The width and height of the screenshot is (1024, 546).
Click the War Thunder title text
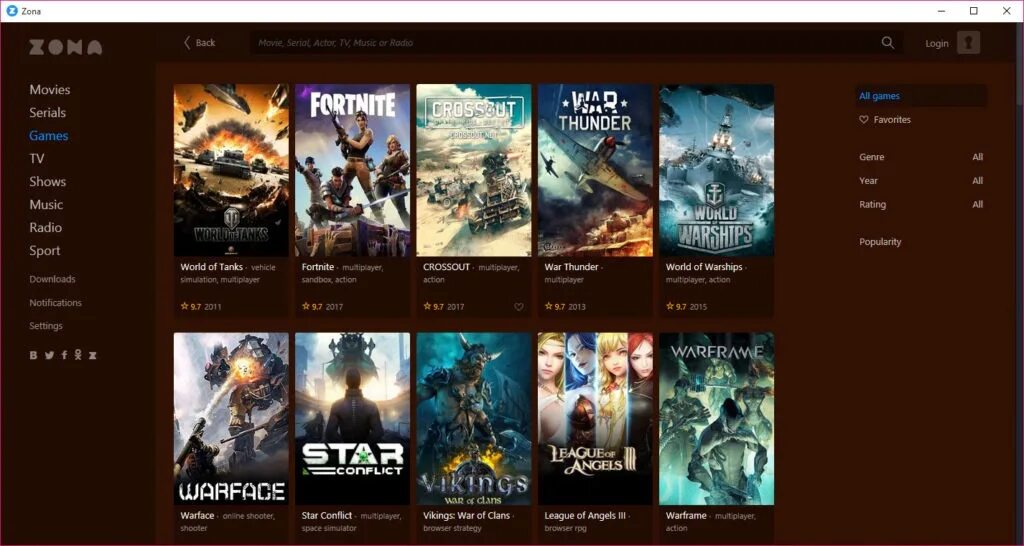pos(571,266)
